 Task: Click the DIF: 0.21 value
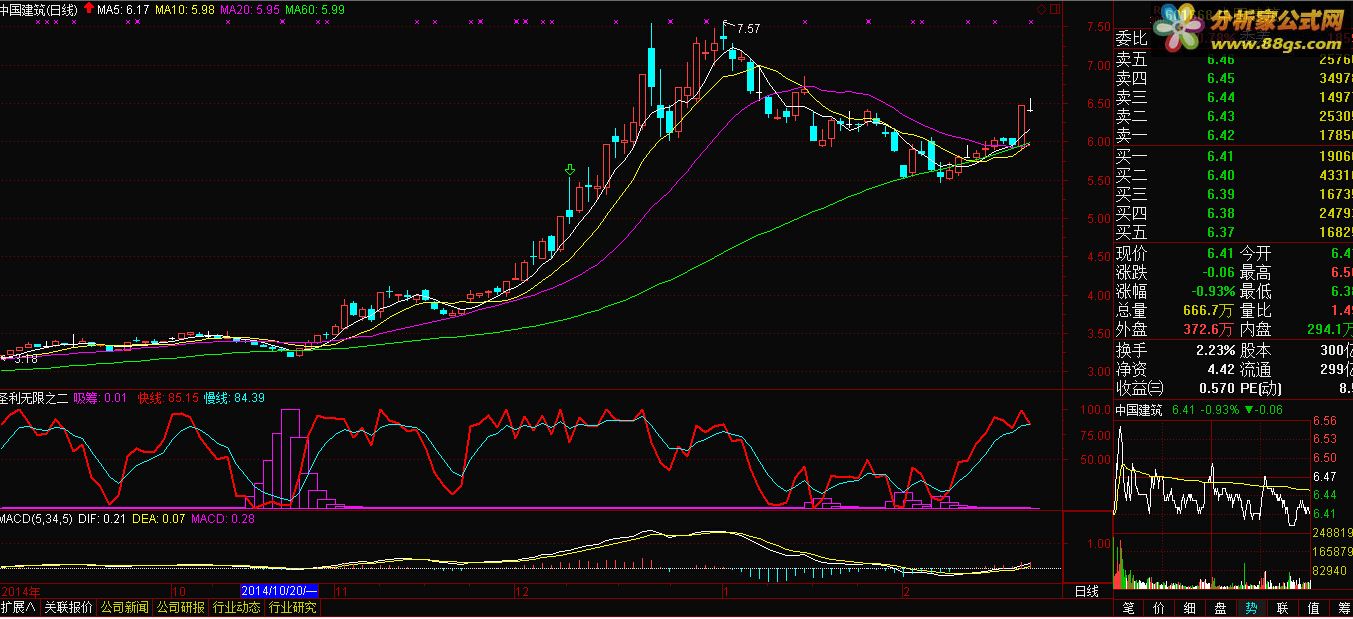(102, 518)
